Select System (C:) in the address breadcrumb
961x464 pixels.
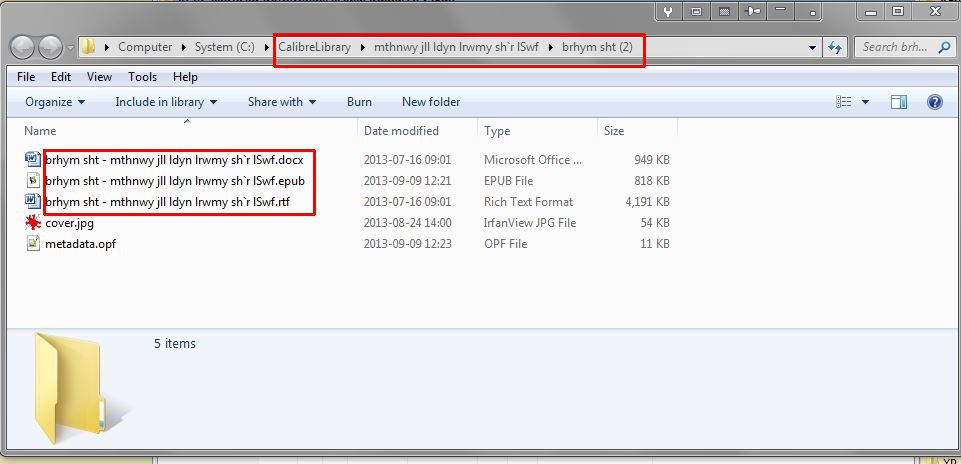224,47
